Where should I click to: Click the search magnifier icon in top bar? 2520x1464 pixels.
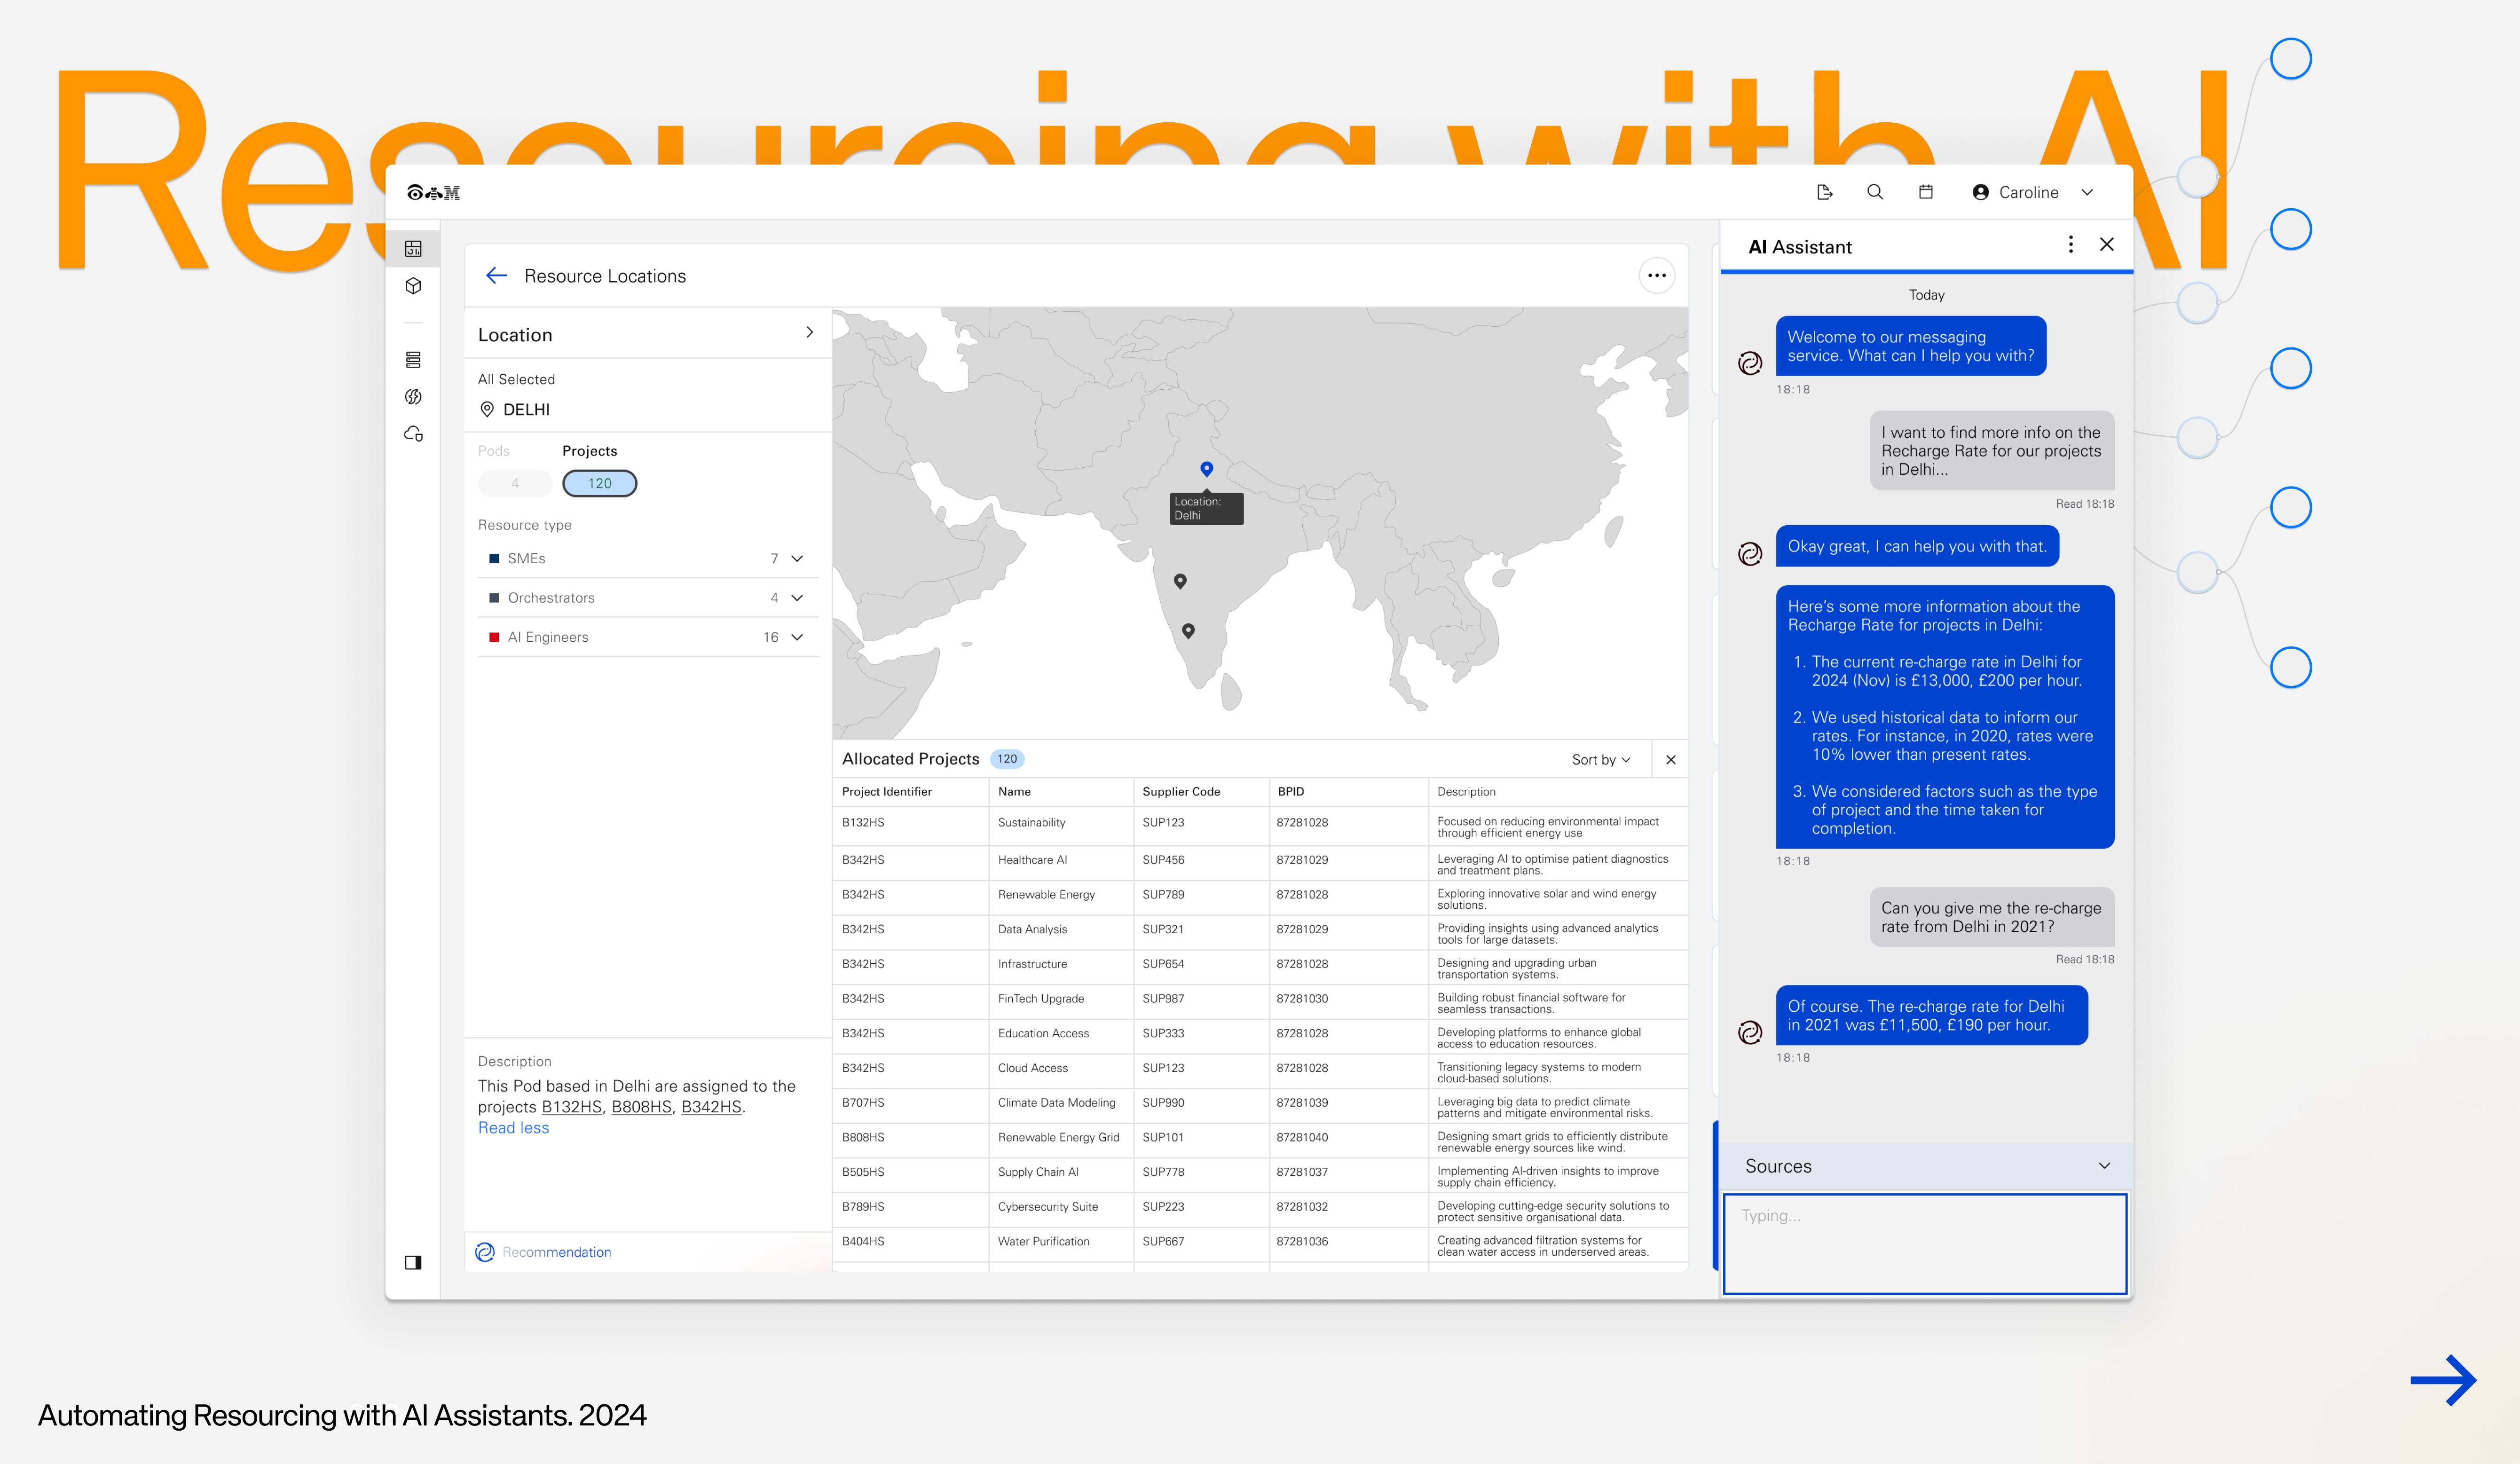click(1874, 192)
